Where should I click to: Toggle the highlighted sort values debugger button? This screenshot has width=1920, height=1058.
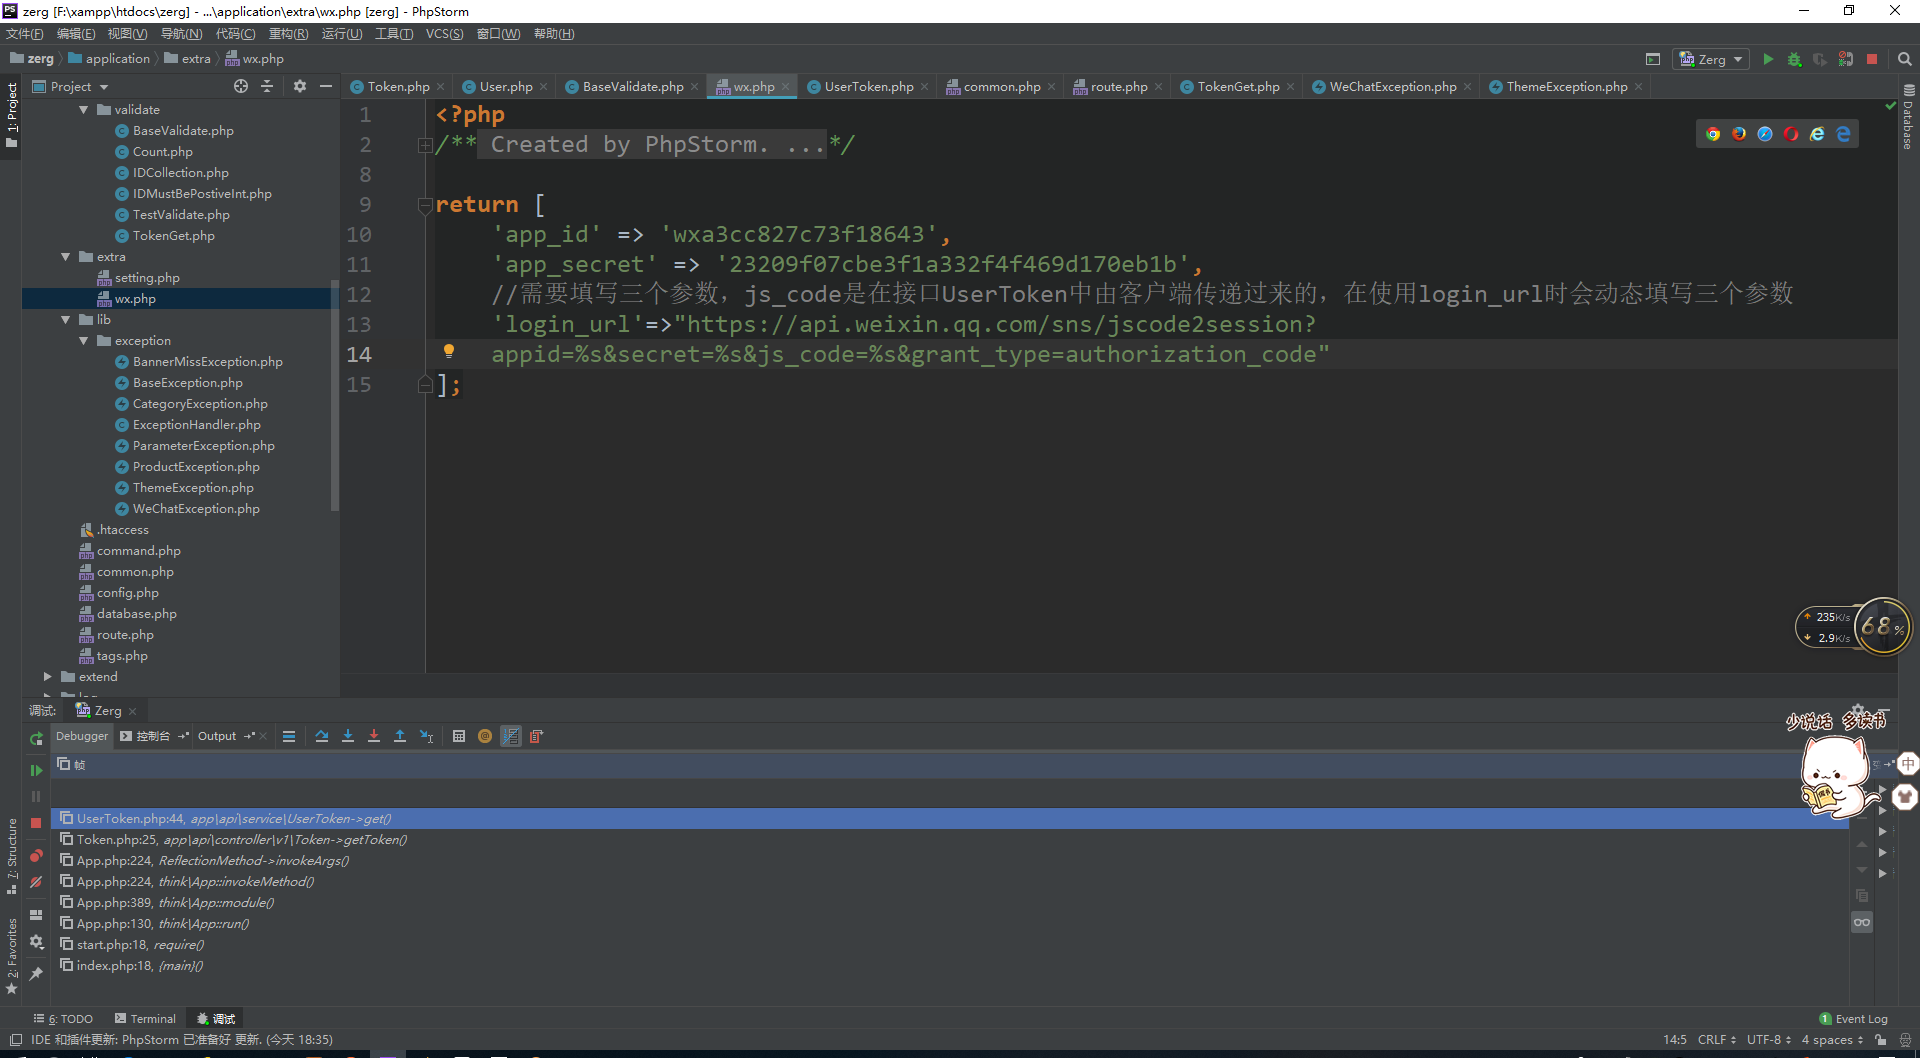point(511,736)
